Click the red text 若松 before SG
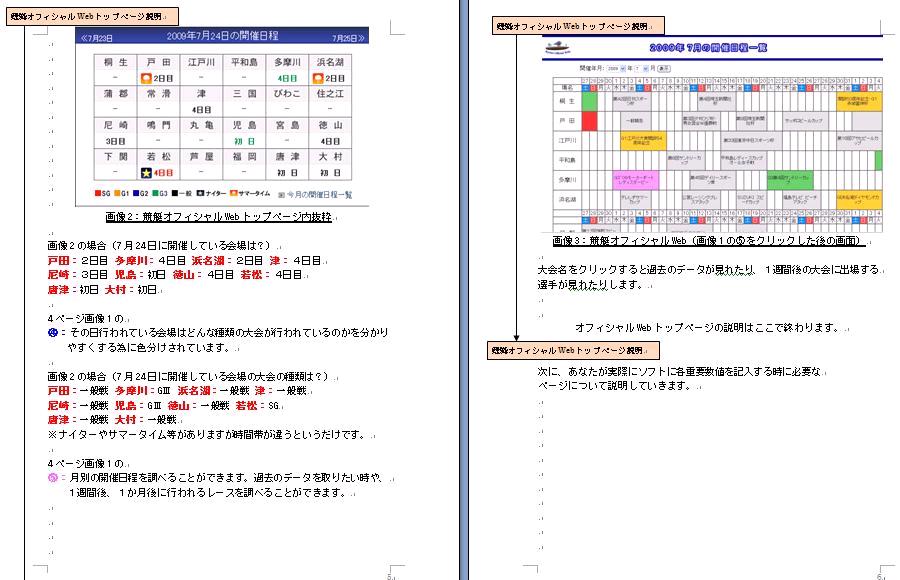This screenshot has height=580, width=900. tap(247, 405)
